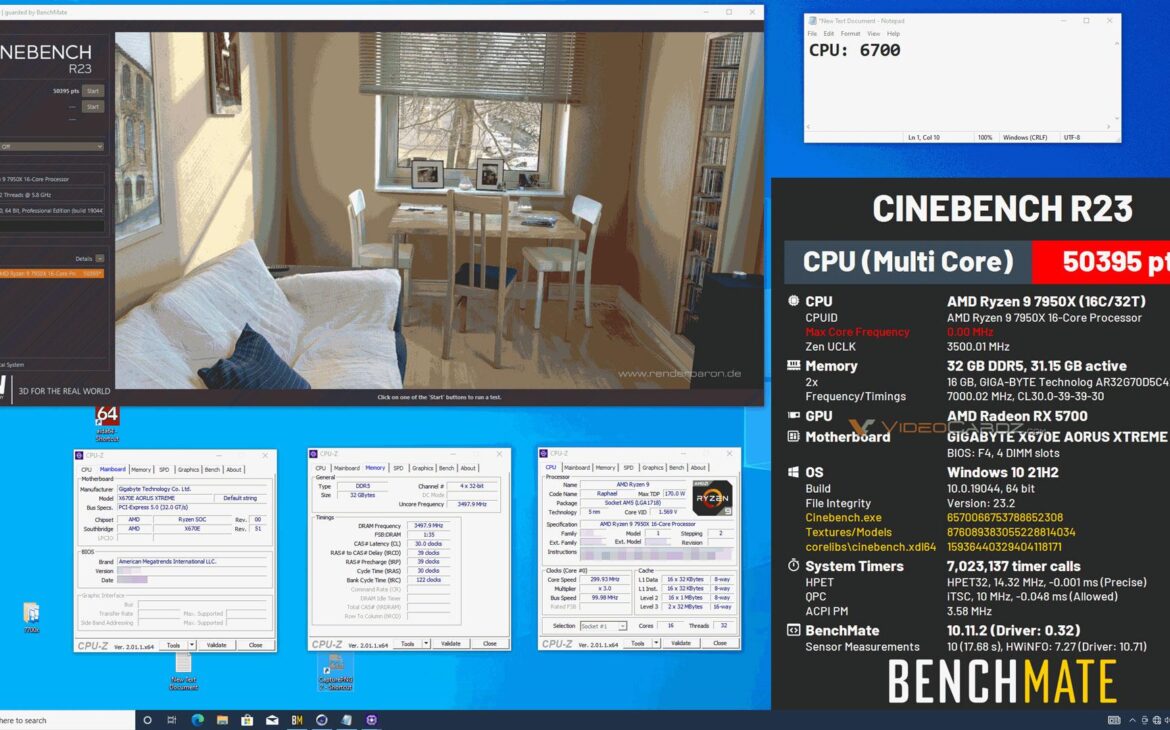Start the CPU multi-core benchmark in Cinebench
This screenshot has width=1170, height=730.
click(91, 90)
